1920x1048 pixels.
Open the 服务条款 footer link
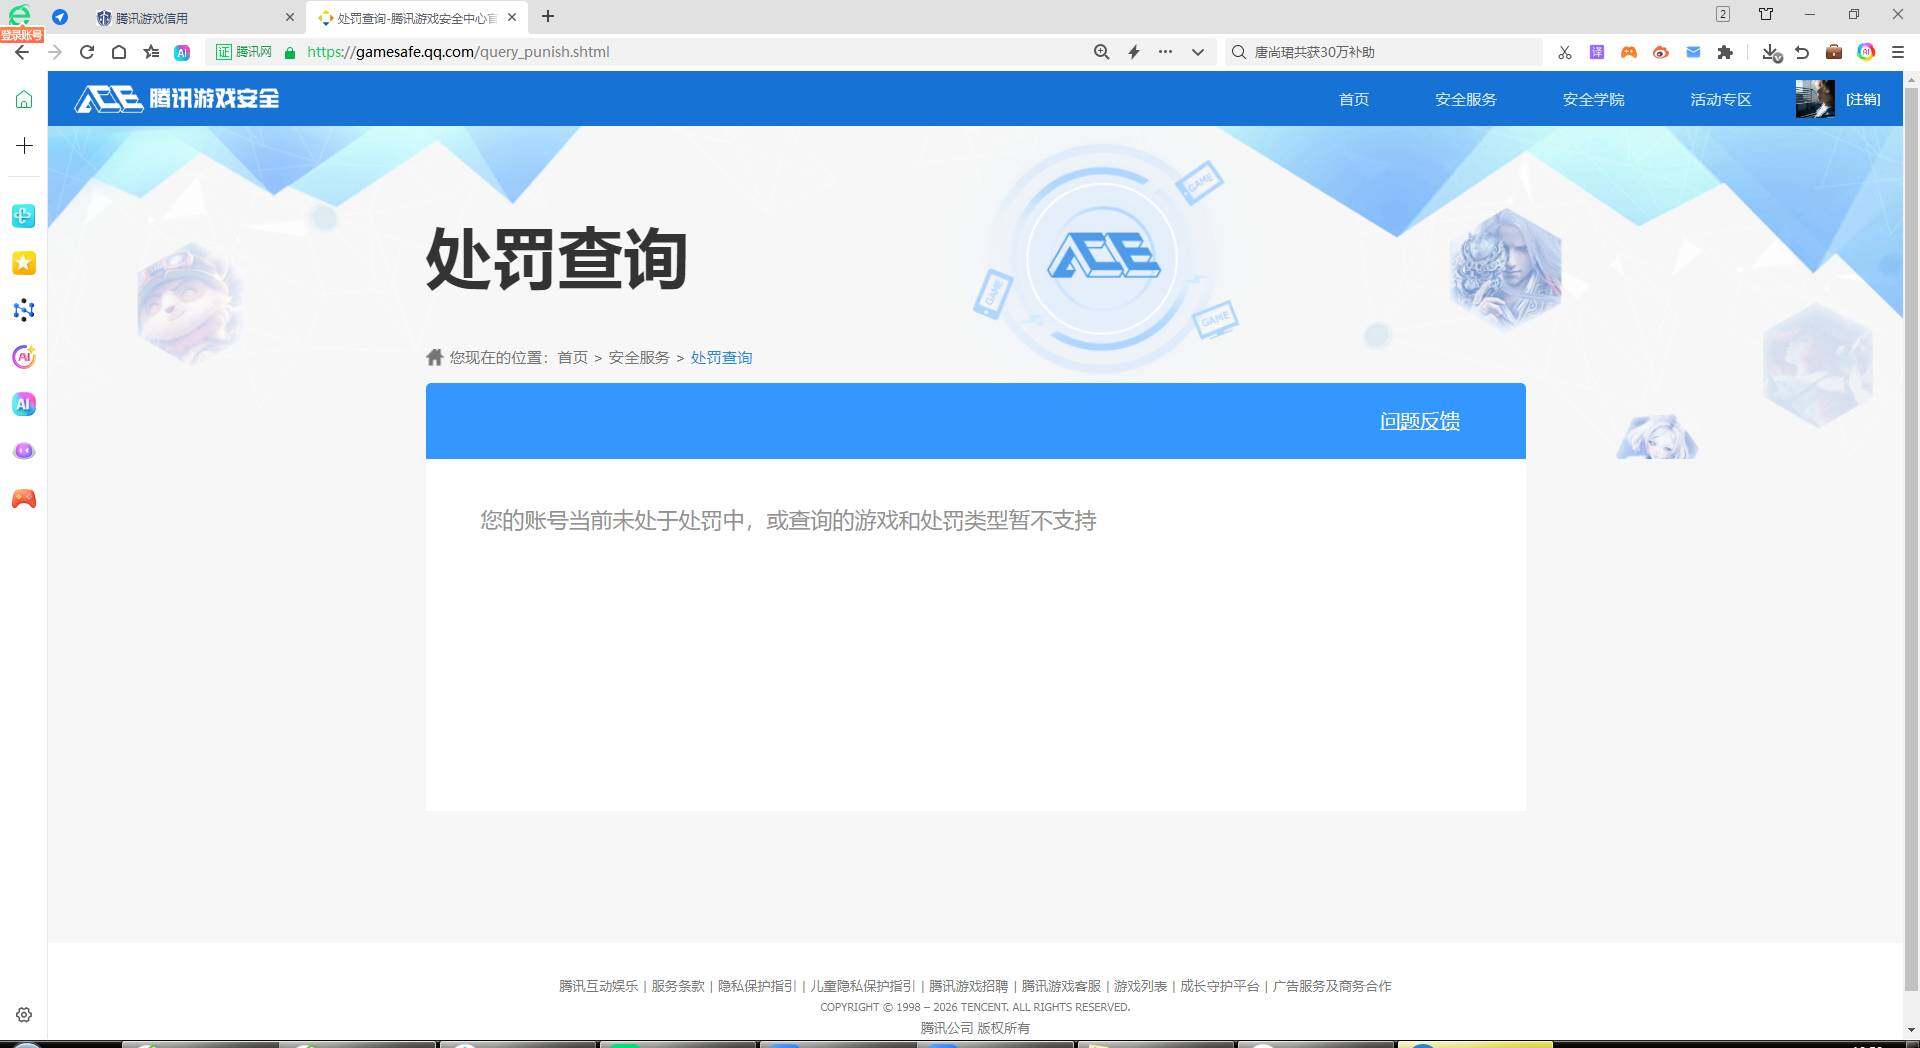click(678, 986)
